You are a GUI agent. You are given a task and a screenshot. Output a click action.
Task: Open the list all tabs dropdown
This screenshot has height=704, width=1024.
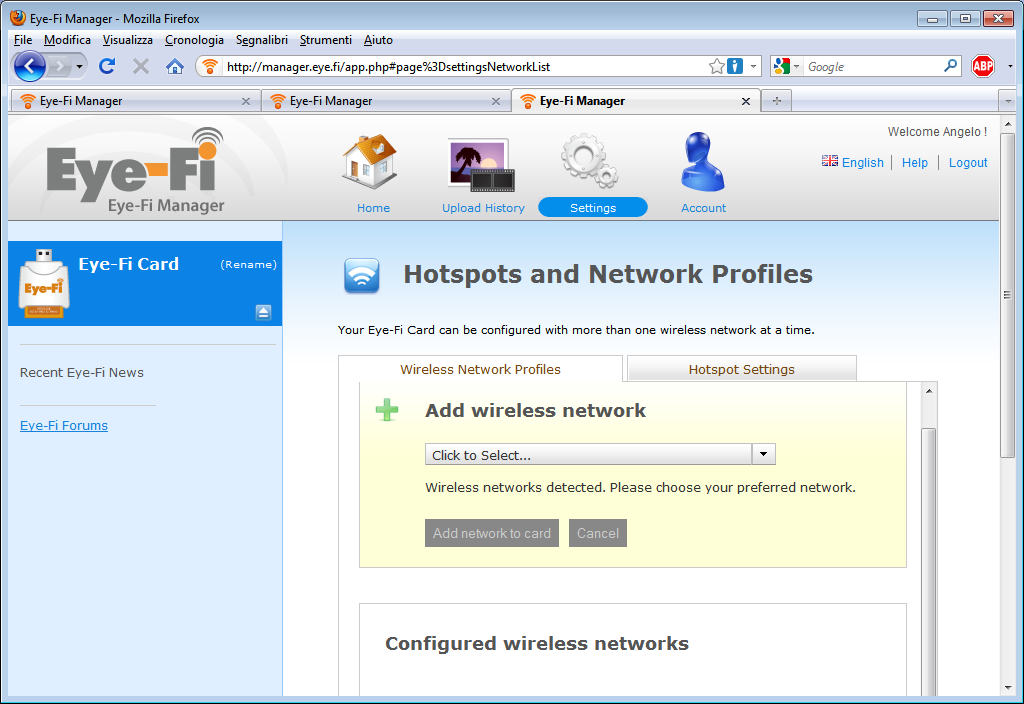1008,101
